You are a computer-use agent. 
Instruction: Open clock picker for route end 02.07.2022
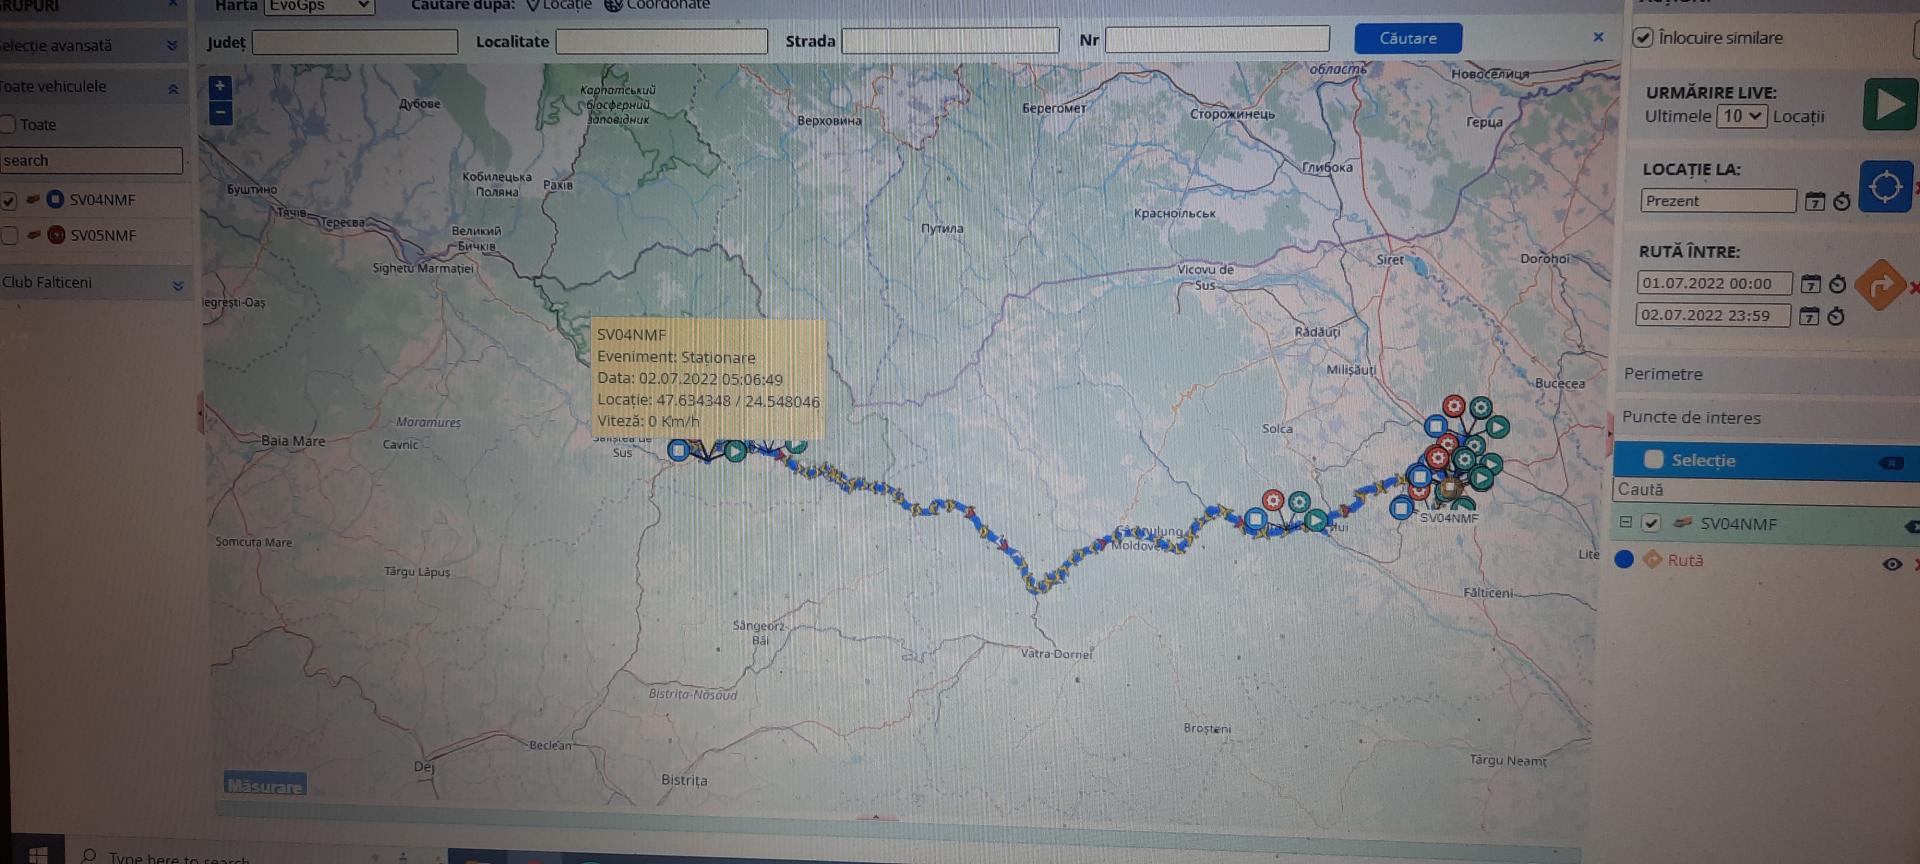point(1835,316)
